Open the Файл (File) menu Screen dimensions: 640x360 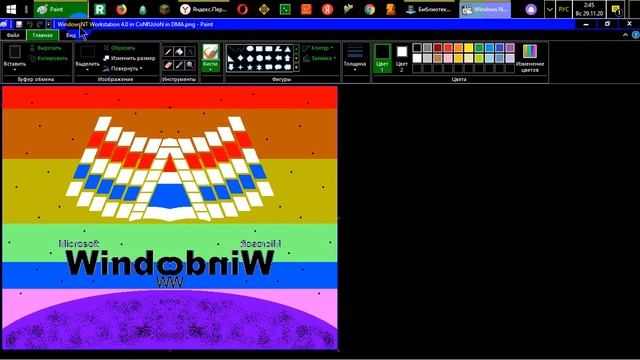pyautogui.click(x=13, y=35)
